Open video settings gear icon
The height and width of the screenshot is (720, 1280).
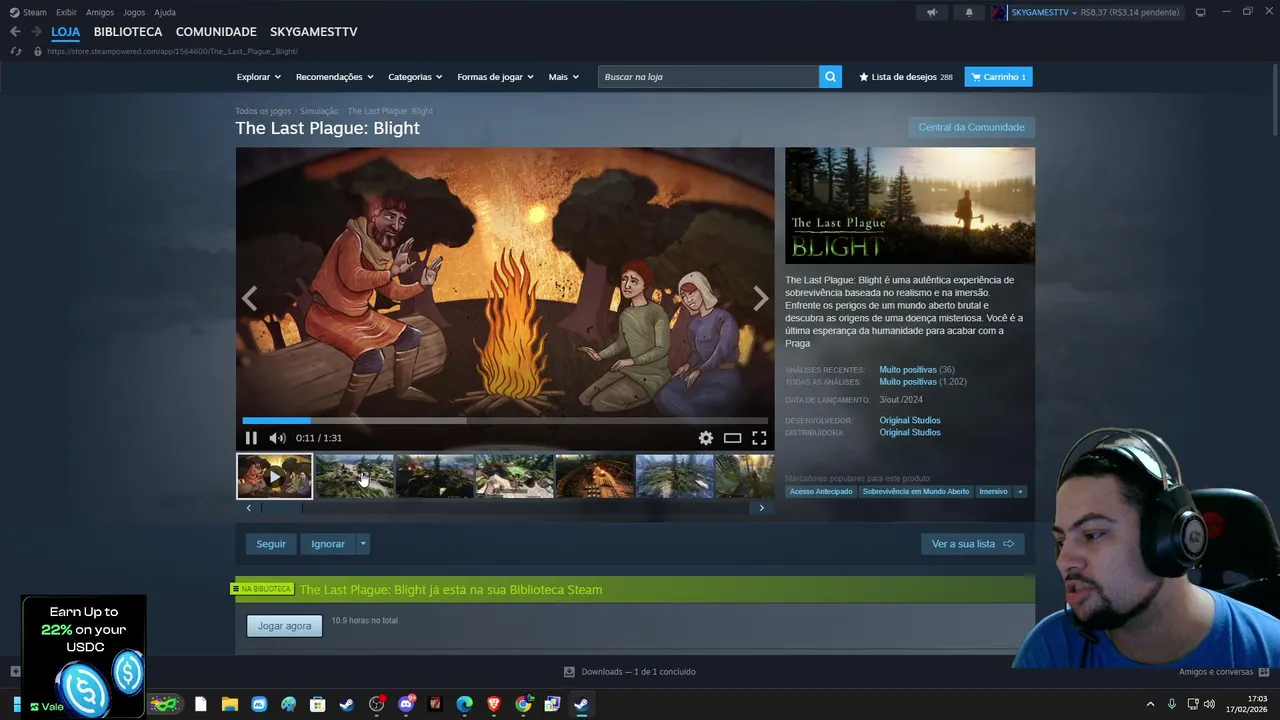pyautogui.click(x=706, y=438)
